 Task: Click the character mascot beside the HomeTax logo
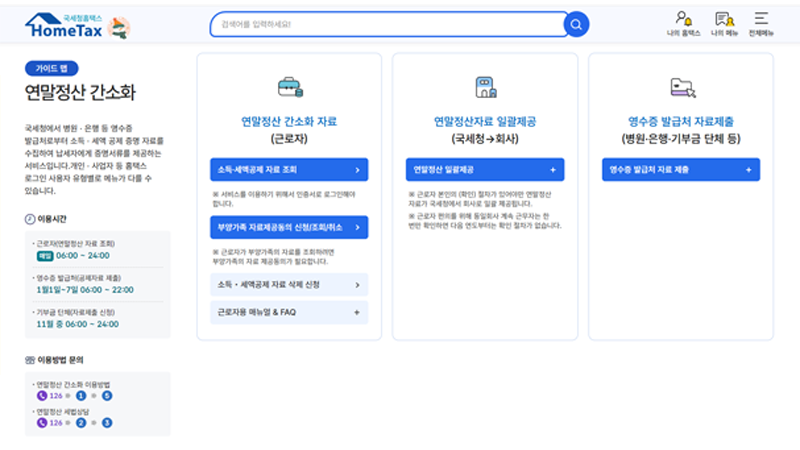click(x=119, y=28)
